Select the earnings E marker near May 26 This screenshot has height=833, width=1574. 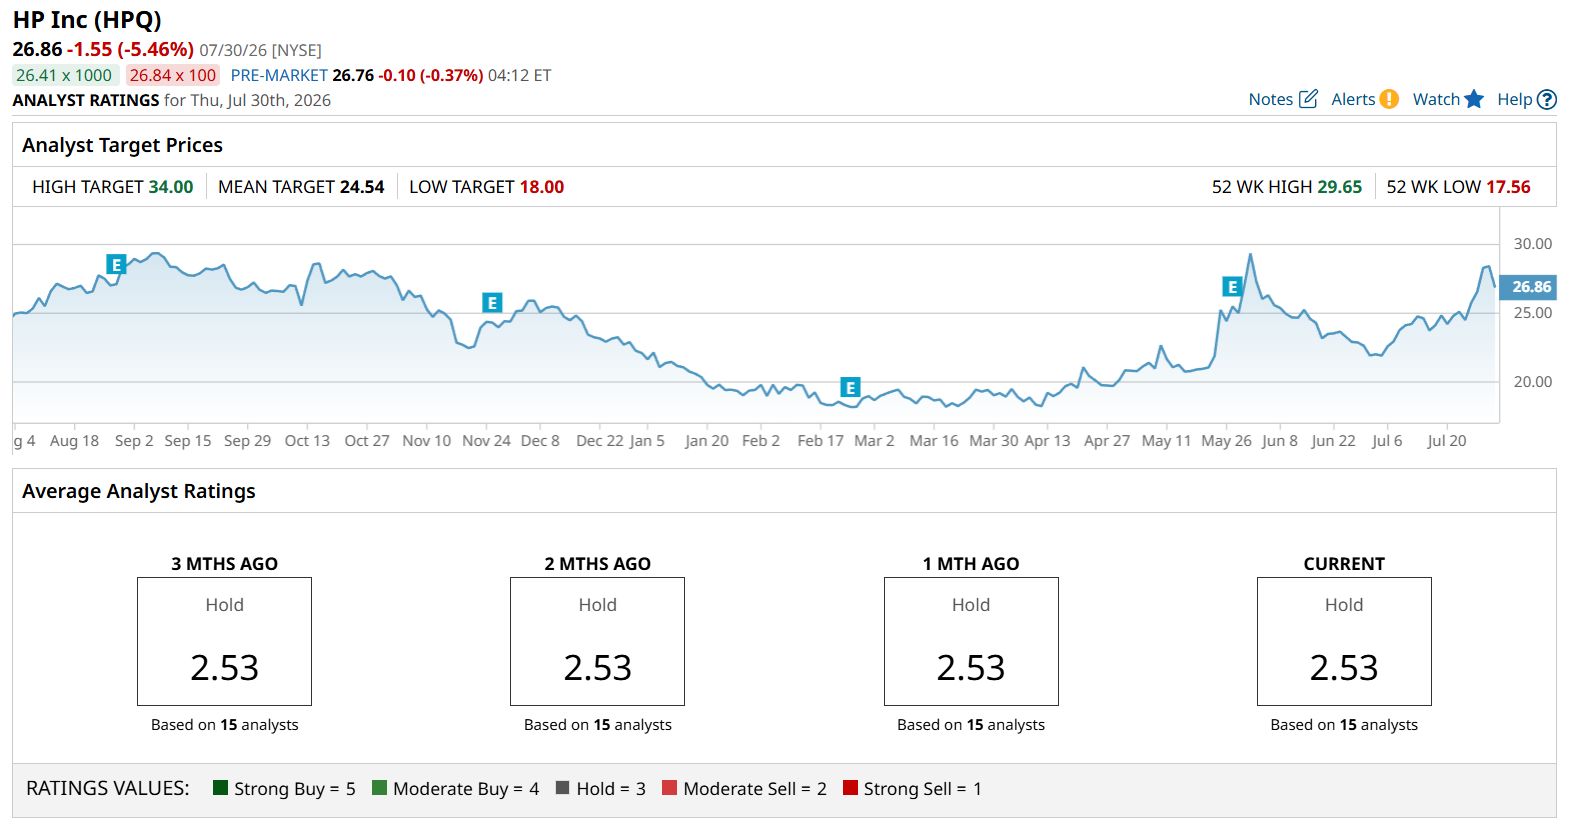coord(1232,287)
